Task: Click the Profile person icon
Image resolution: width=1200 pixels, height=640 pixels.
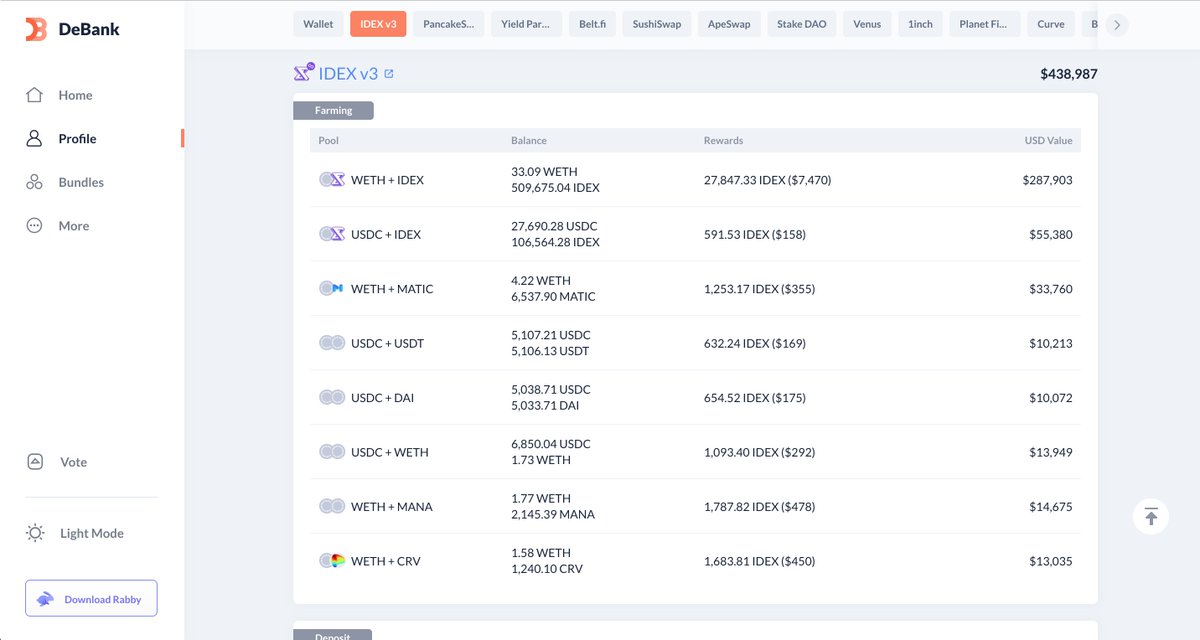Action: click(x=34, y=139)
